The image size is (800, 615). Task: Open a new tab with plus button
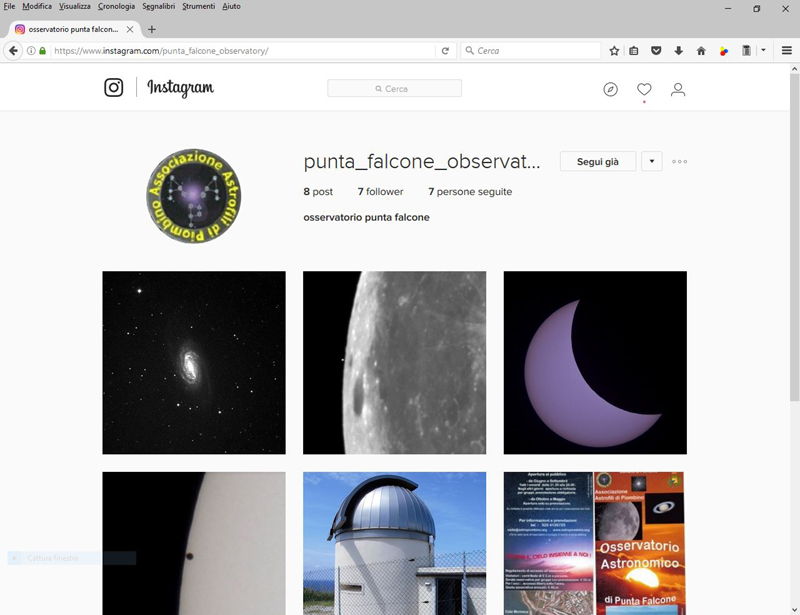152,30
